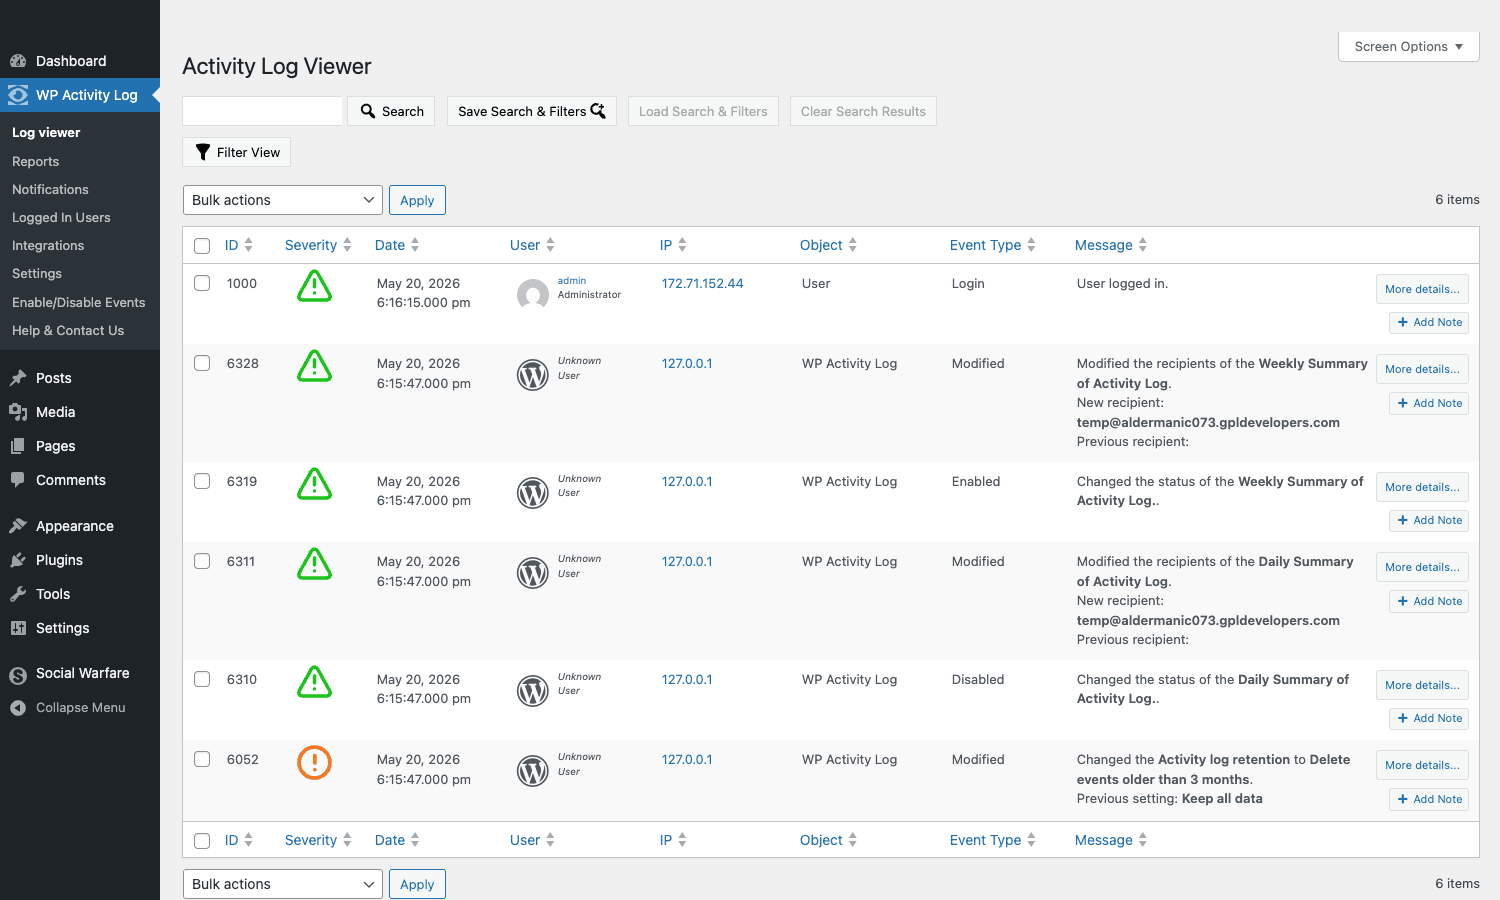Click the Posts pin icon

tap(18, 378)
